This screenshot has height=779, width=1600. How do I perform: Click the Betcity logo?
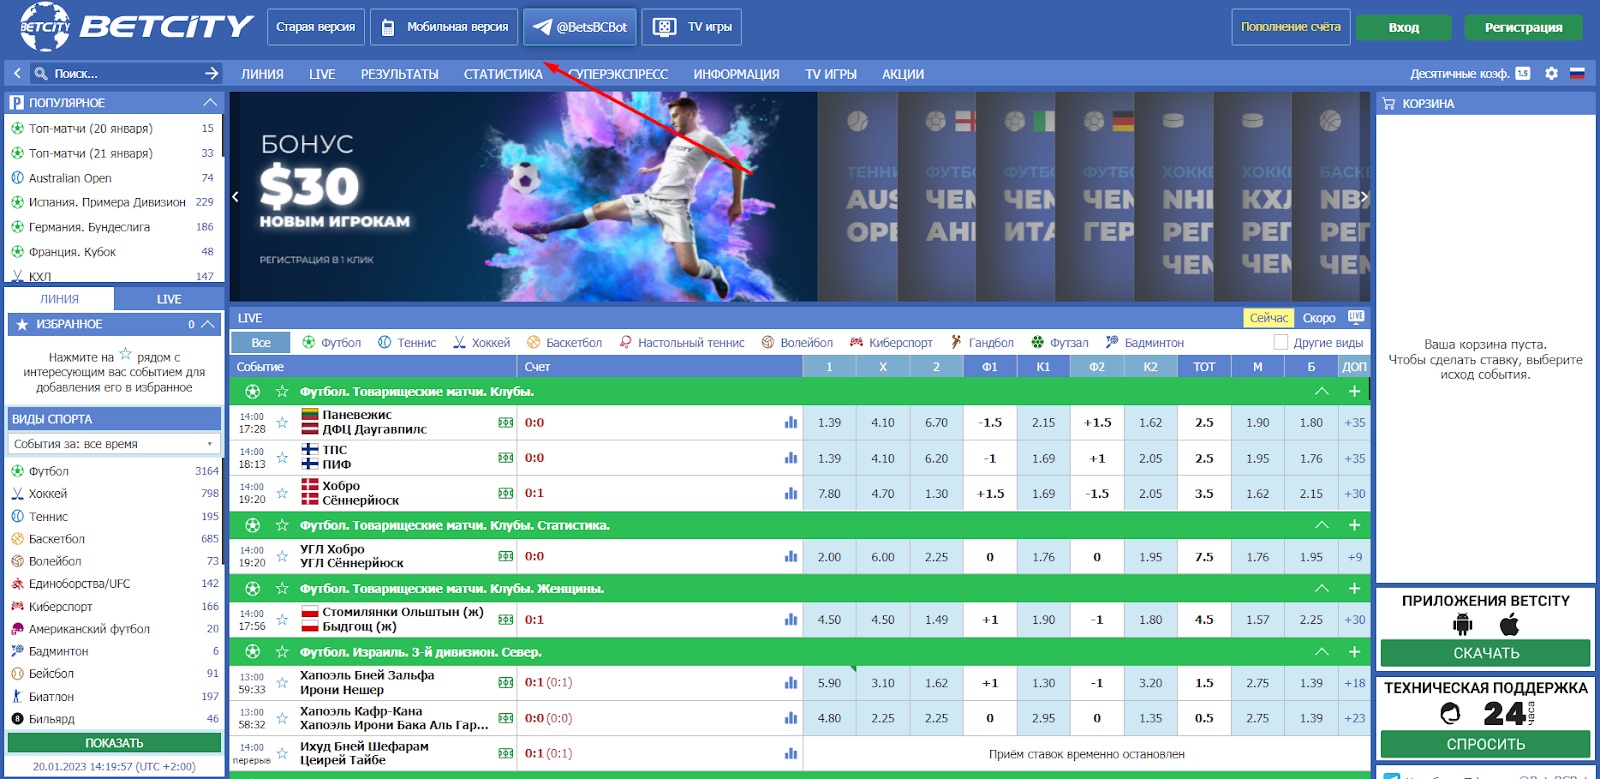[x=137, y=27]
